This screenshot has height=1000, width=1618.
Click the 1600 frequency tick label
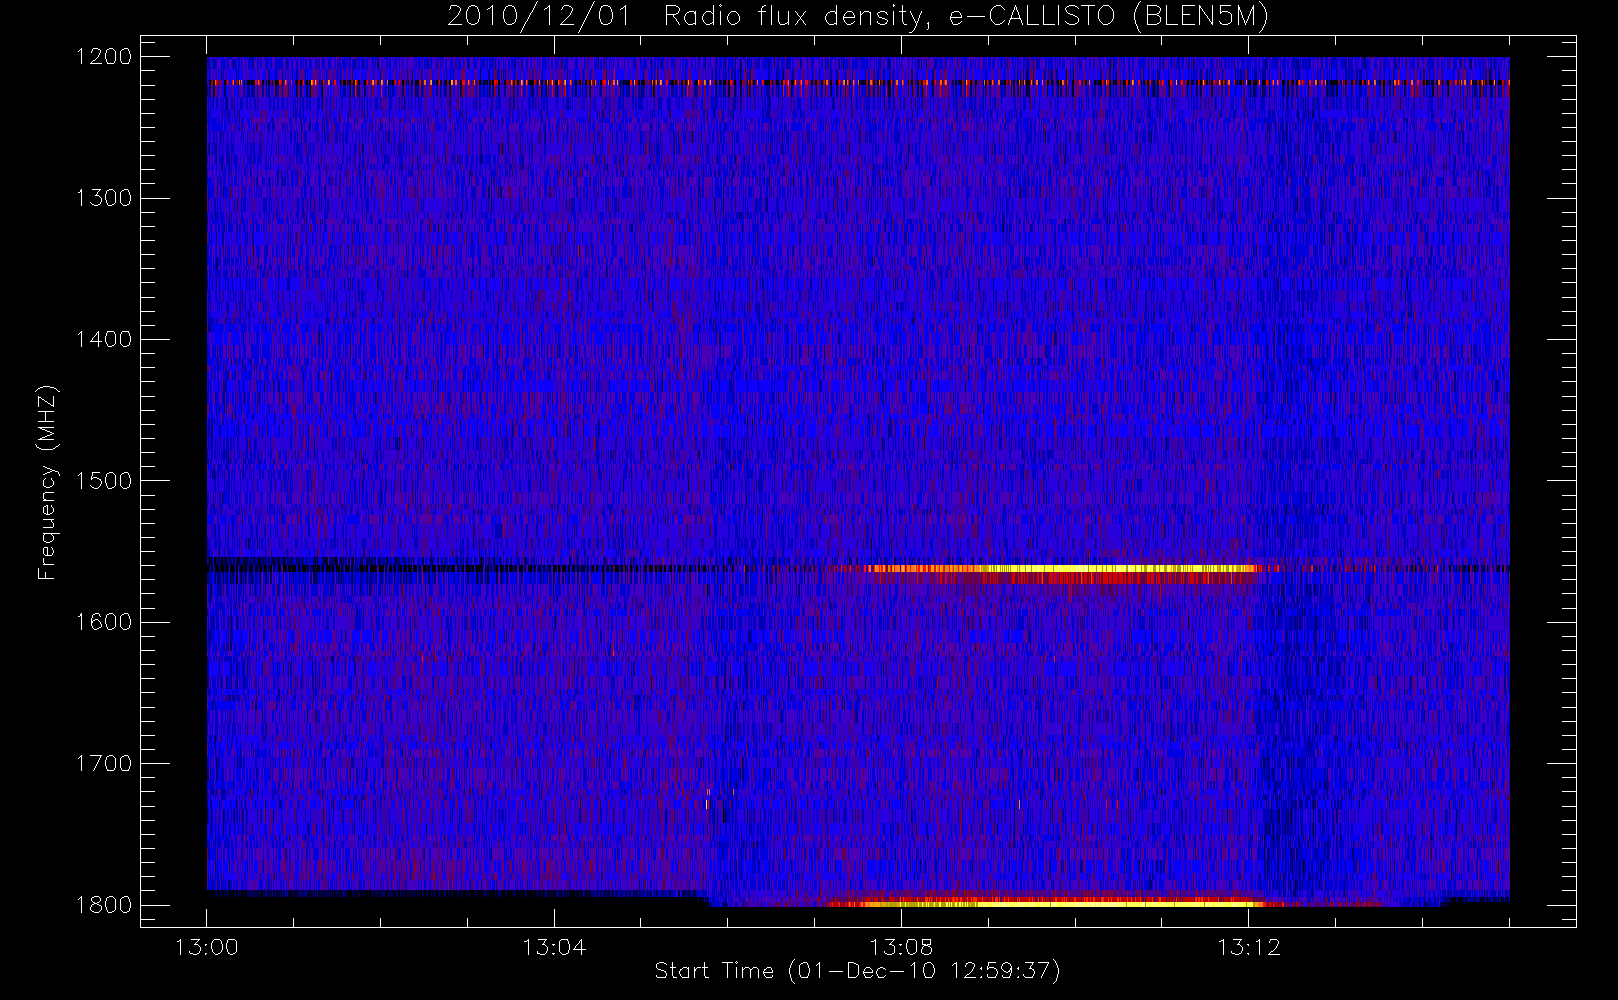pyautogui.click(x=104, y=622)
